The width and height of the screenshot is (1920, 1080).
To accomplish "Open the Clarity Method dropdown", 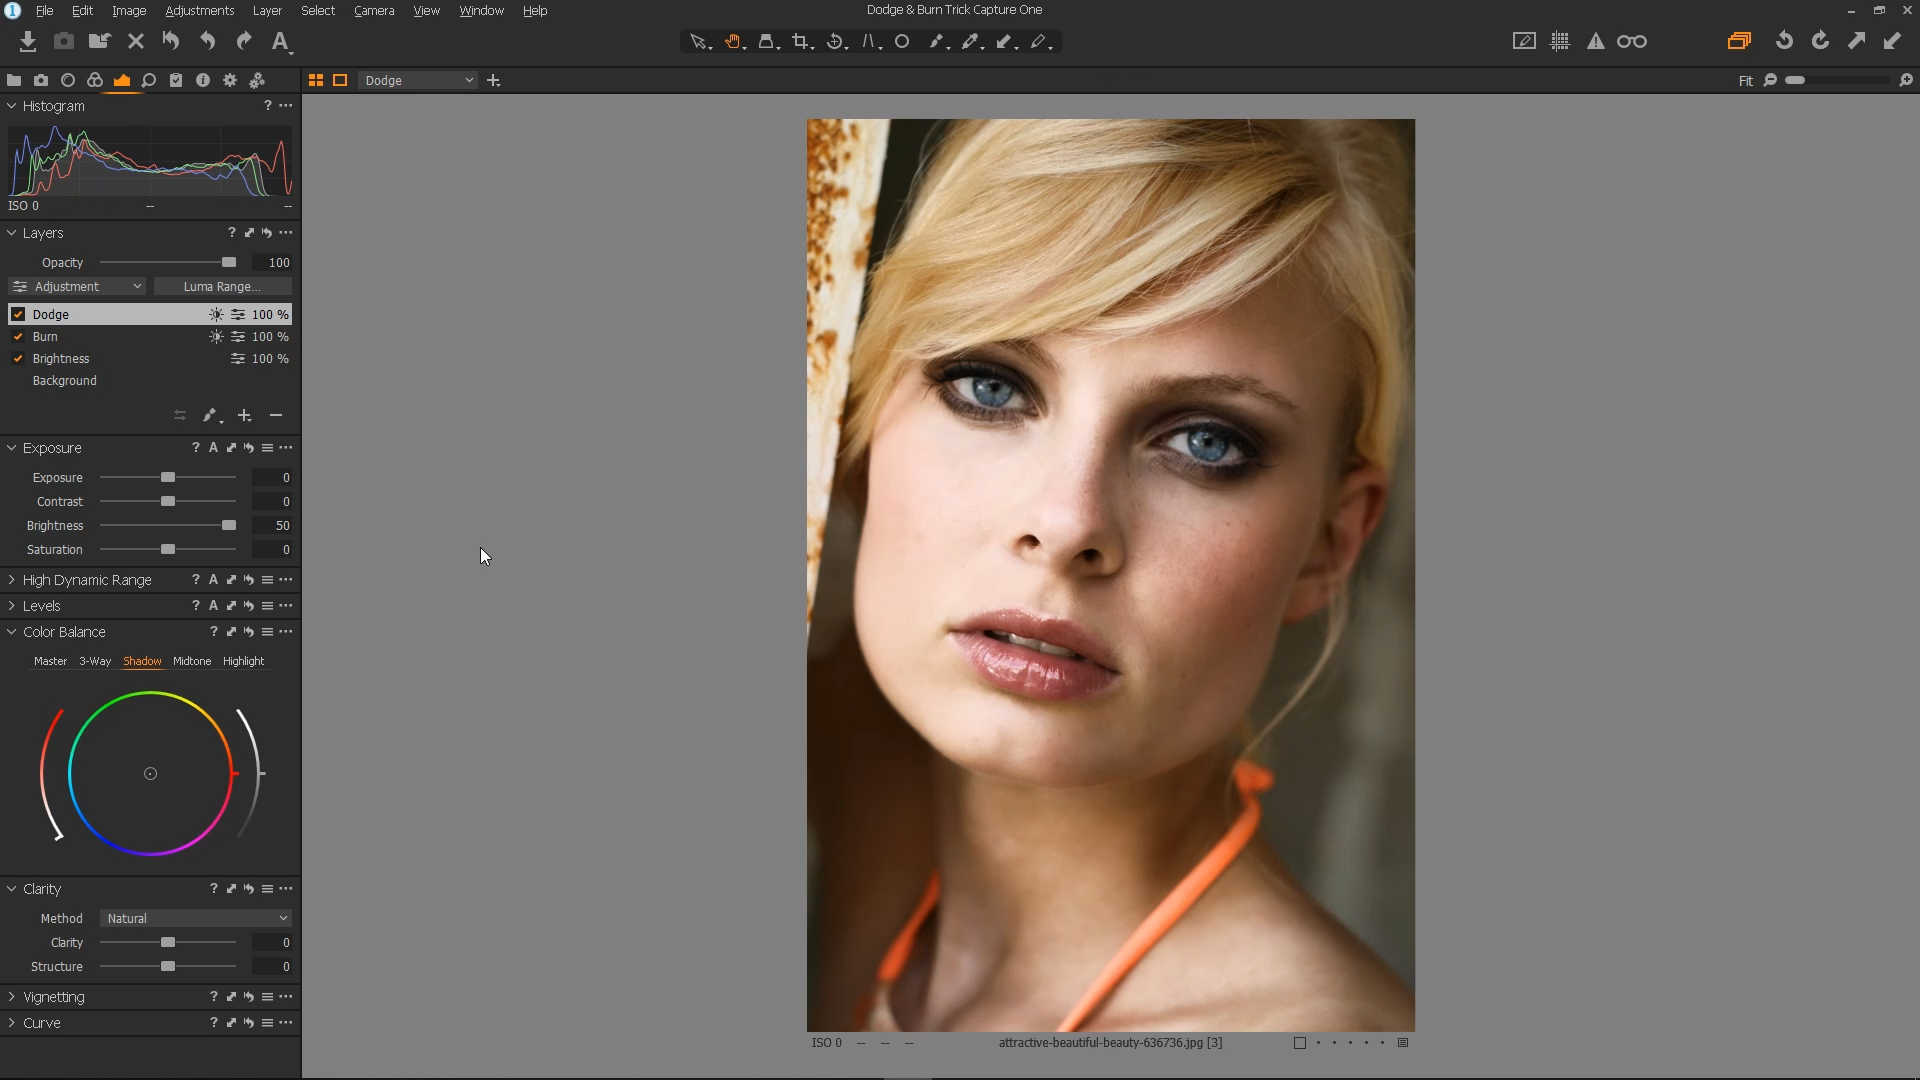I will [196, 919].
